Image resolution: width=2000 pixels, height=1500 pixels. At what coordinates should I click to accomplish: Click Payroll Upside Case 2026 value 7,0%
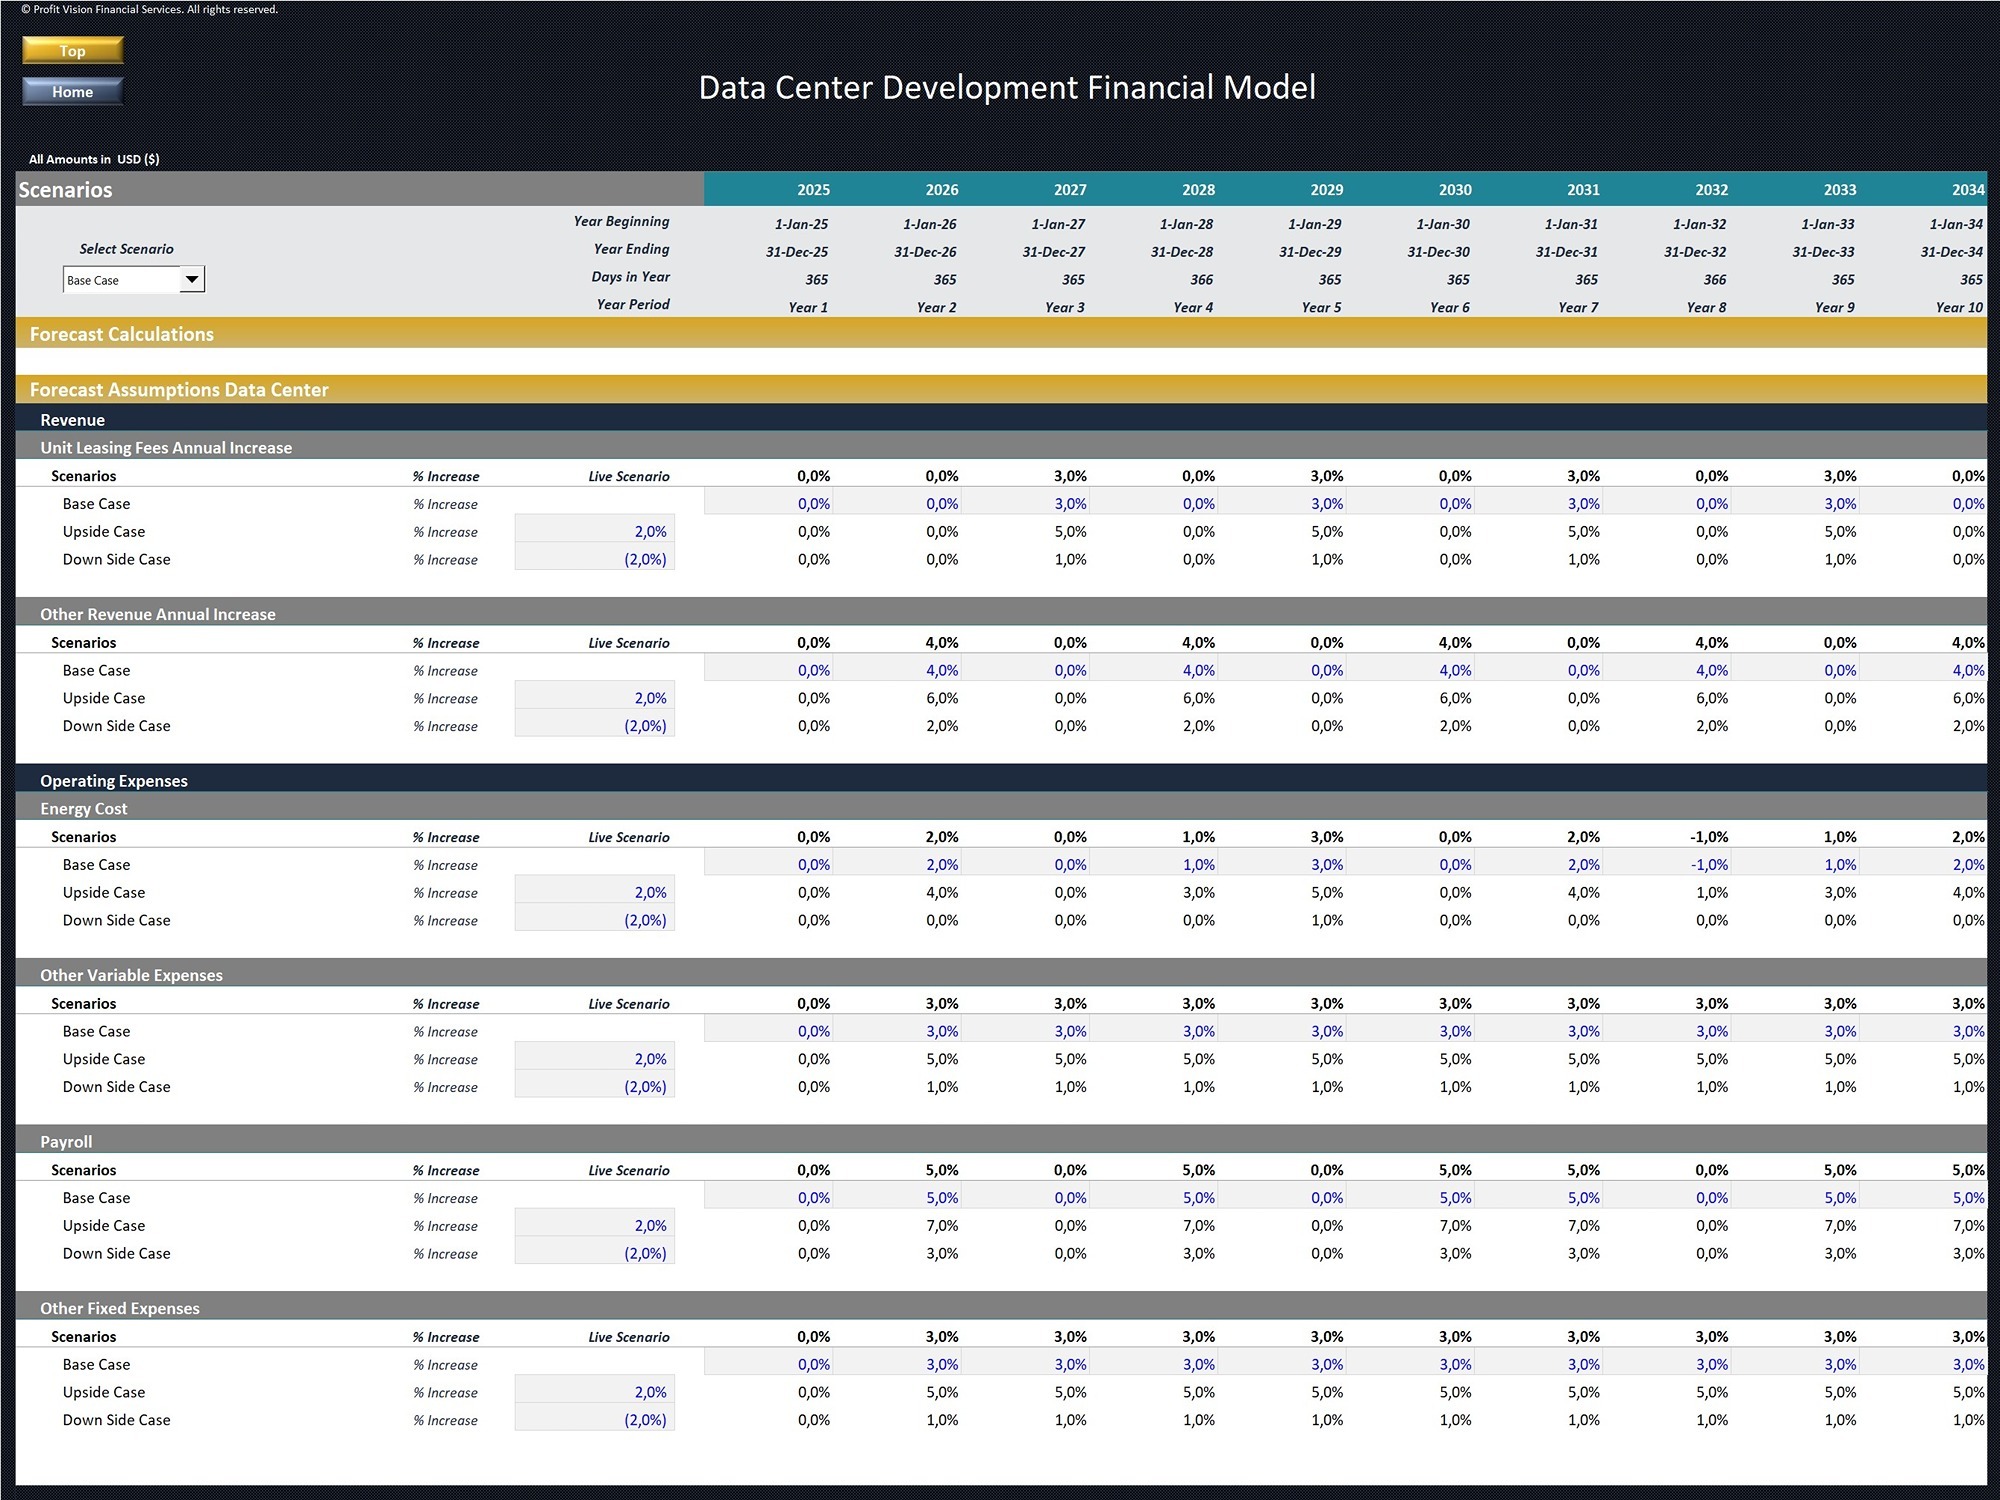pyautogui.click(x=942, y=1226)
